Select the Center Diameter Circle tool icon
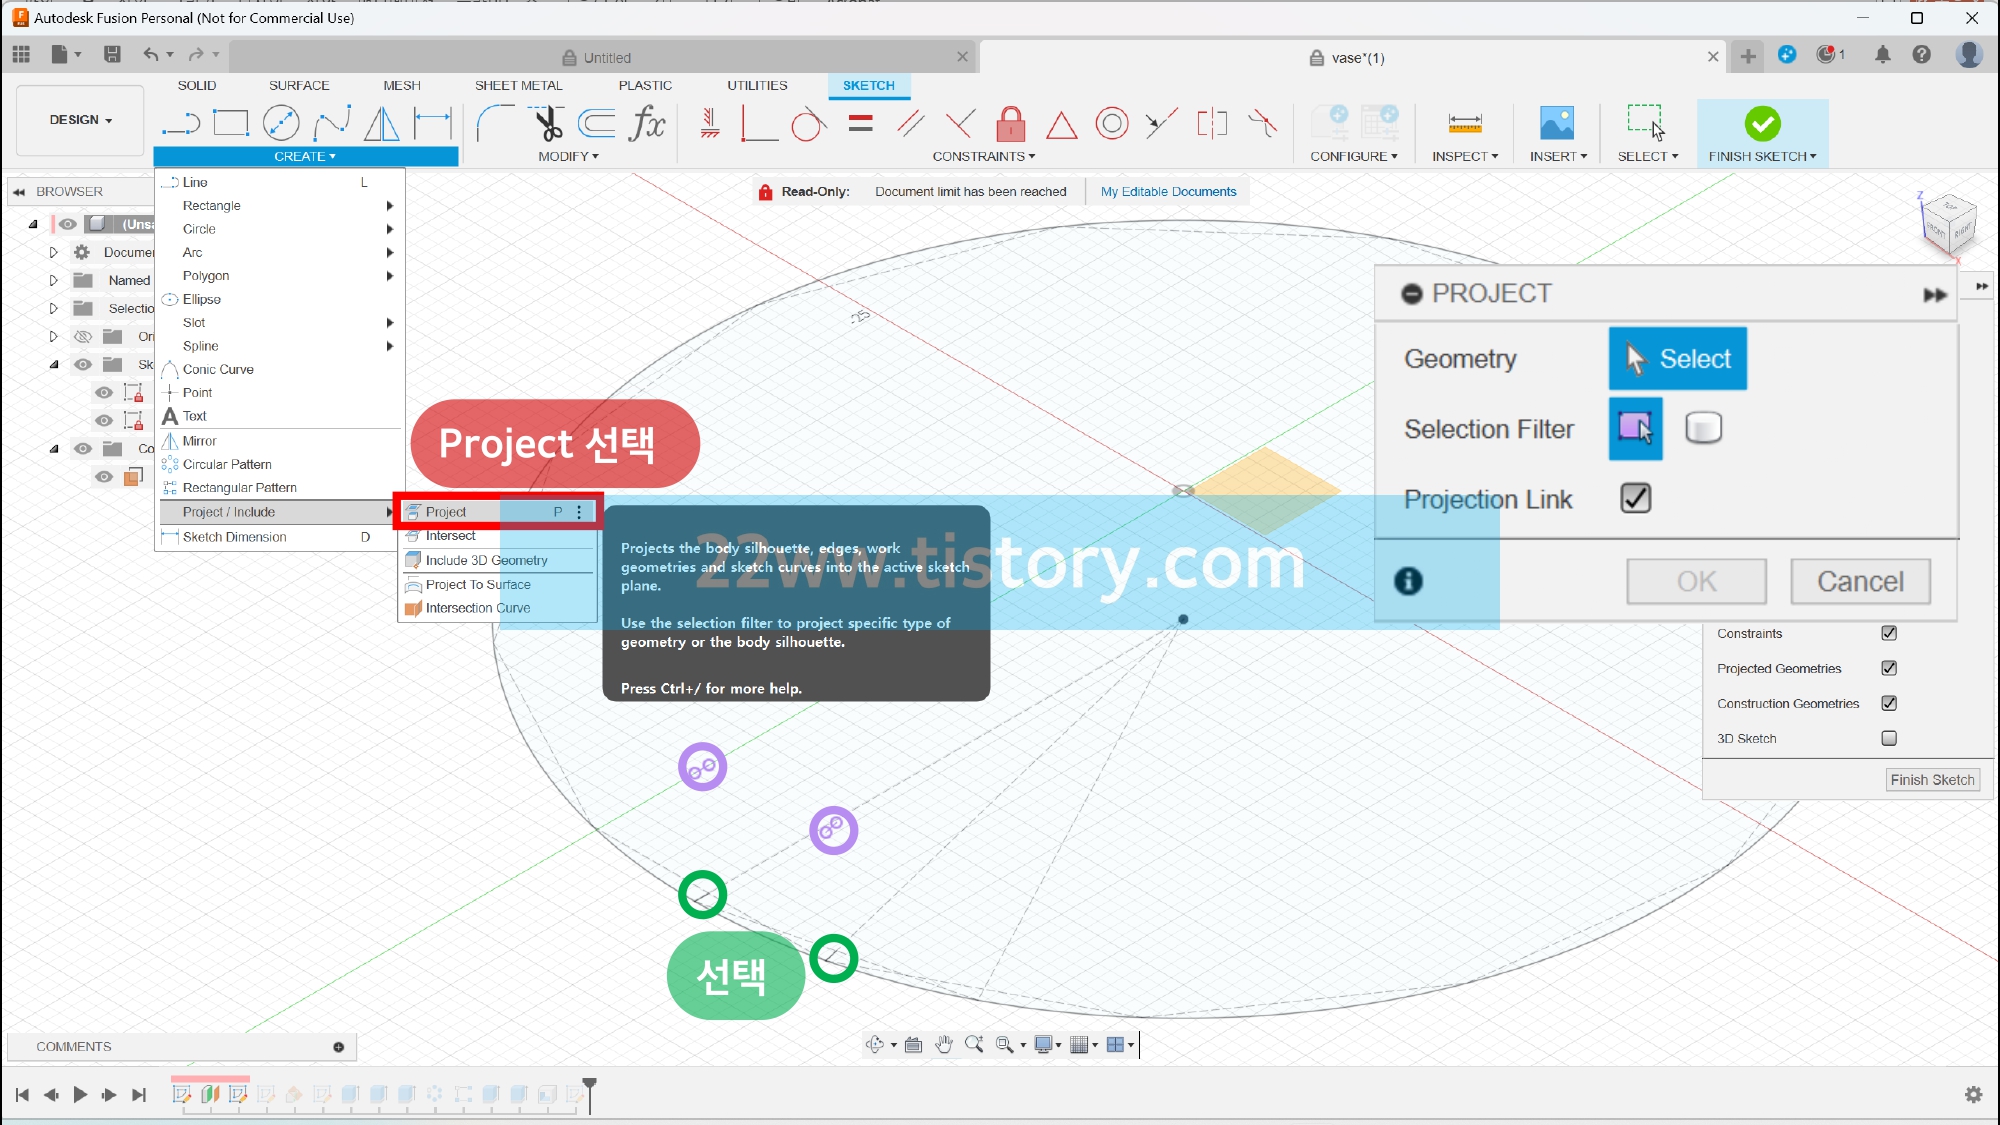Image resolution: width=2000 pixels, height=1125 pixels. click(x=281, y=124)
